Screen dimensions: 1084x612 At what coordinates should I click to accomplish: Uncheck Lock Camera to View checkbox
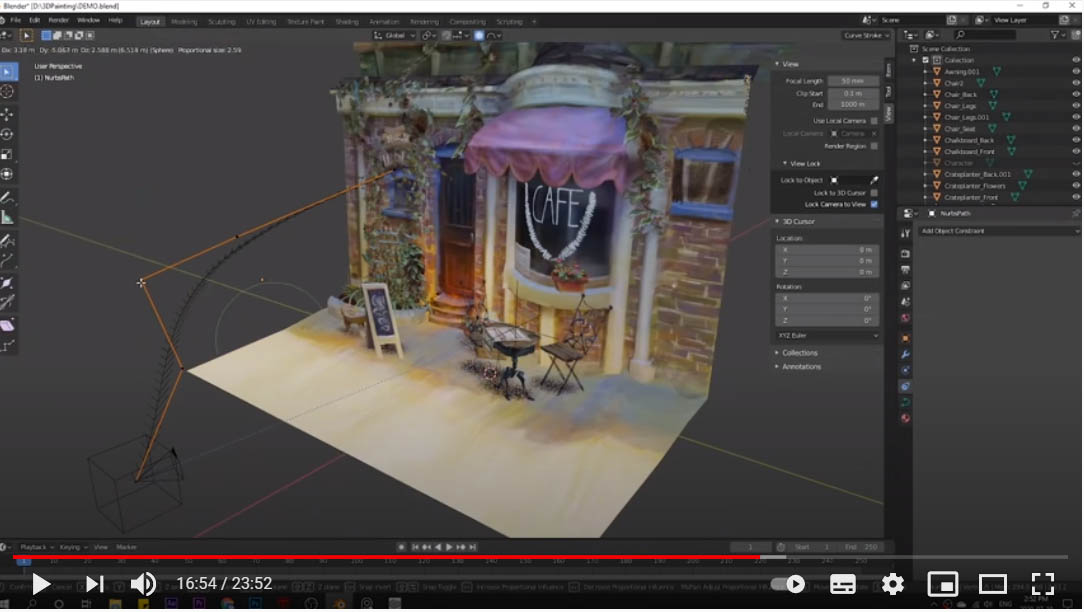click(874, 205)
